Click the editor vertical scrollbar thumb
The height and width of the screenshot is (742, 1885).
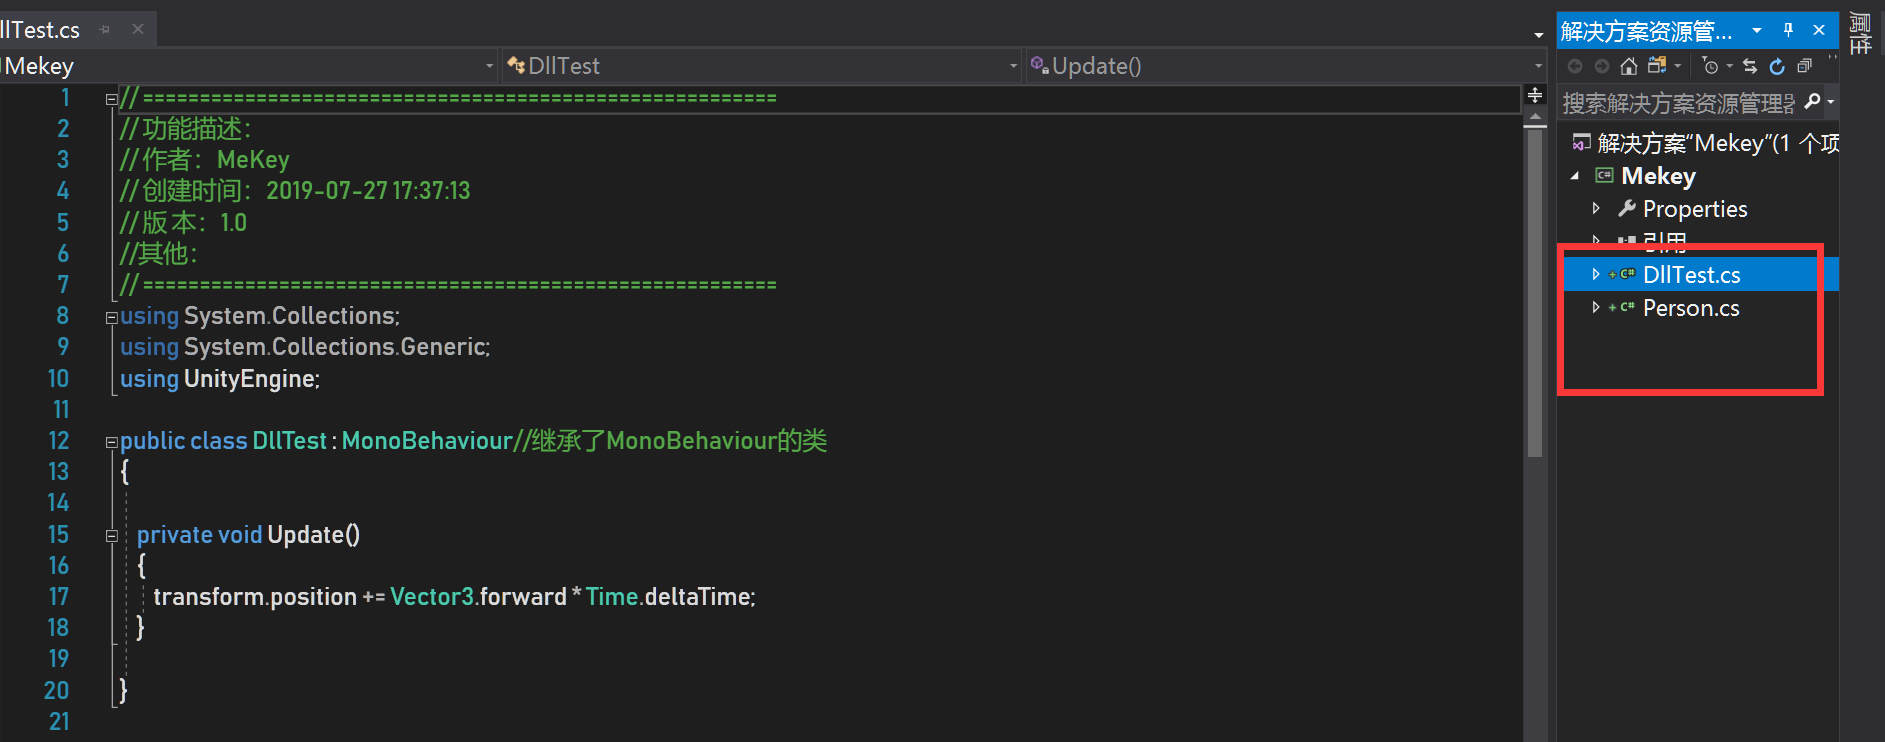point(1535,292)
